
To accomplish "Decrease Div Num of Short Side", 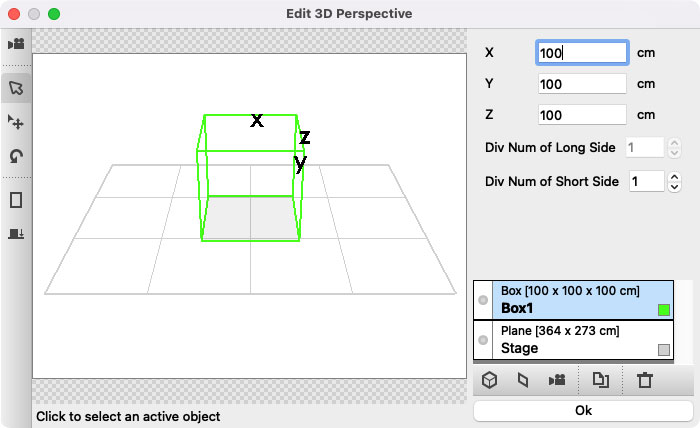I will [x=674, y=187].
